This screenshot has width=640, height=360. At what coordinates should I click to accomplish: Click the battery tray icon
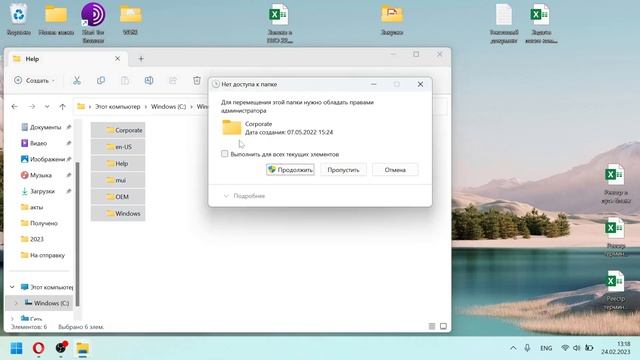(589, 348)
